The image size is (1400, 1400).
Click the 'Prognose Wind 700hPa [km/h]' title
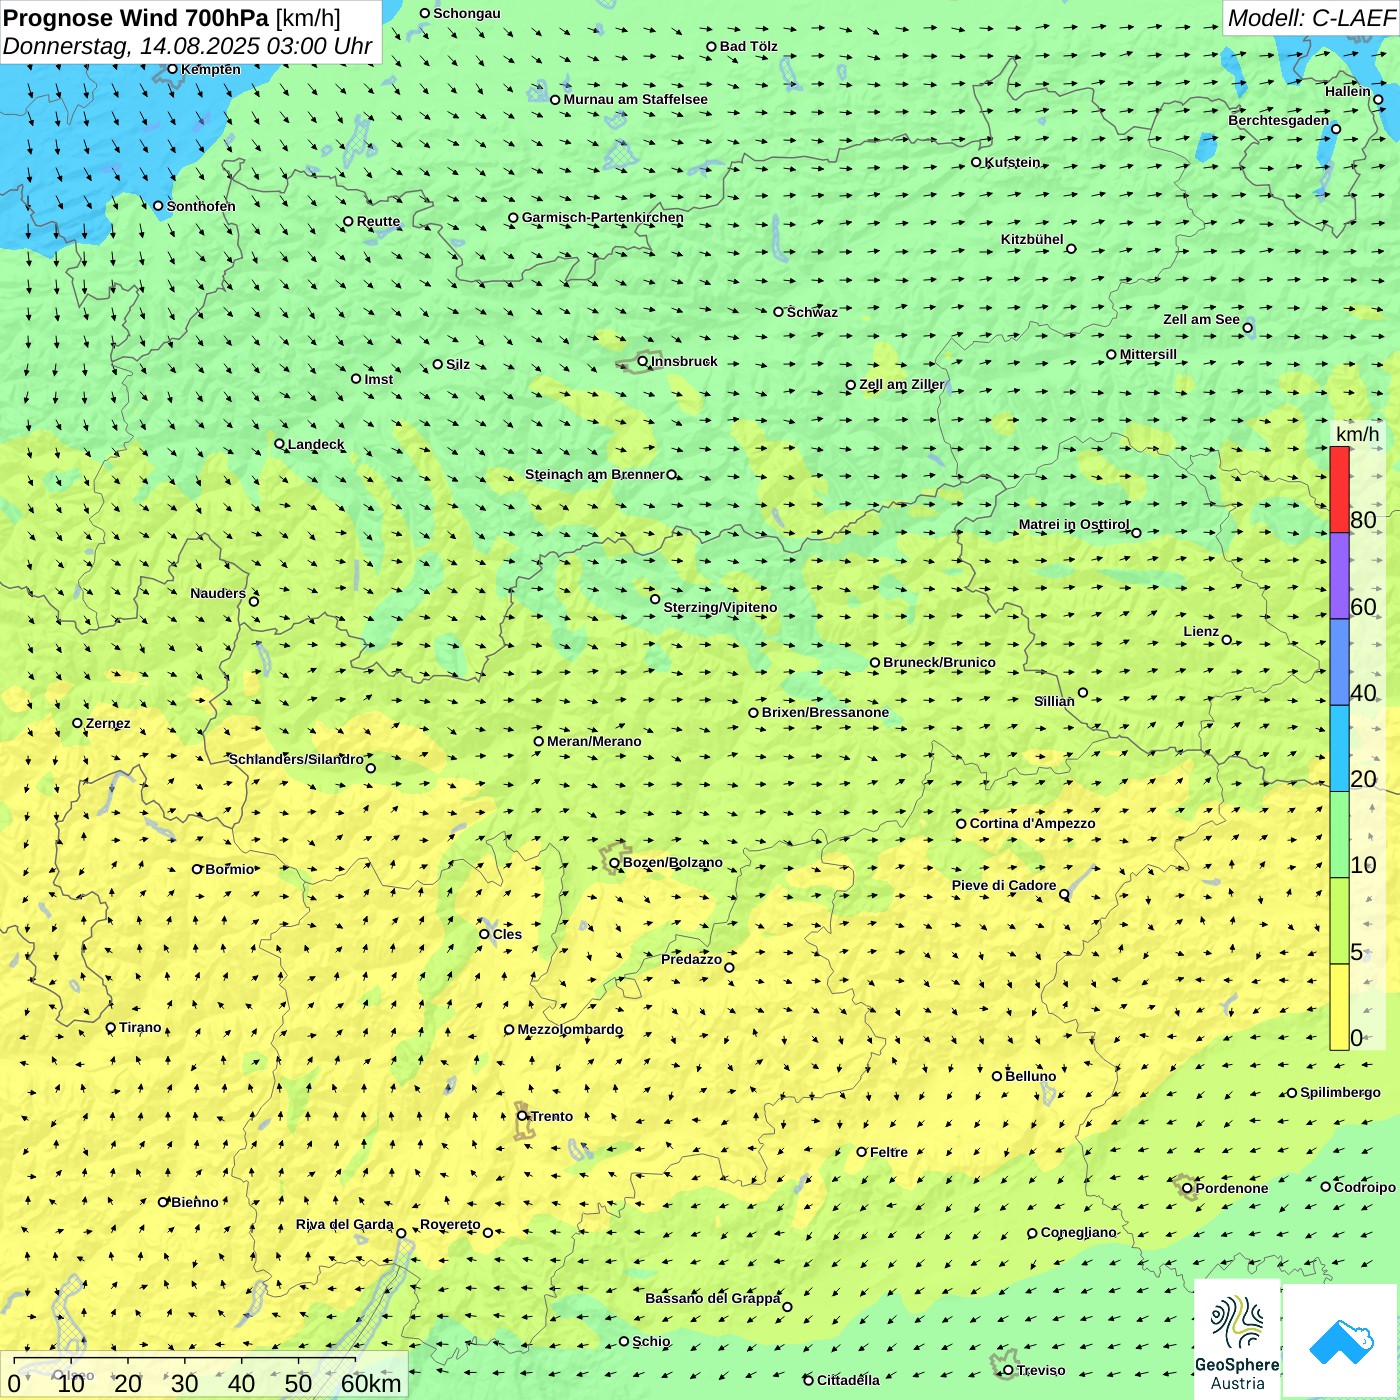[172, 18]
